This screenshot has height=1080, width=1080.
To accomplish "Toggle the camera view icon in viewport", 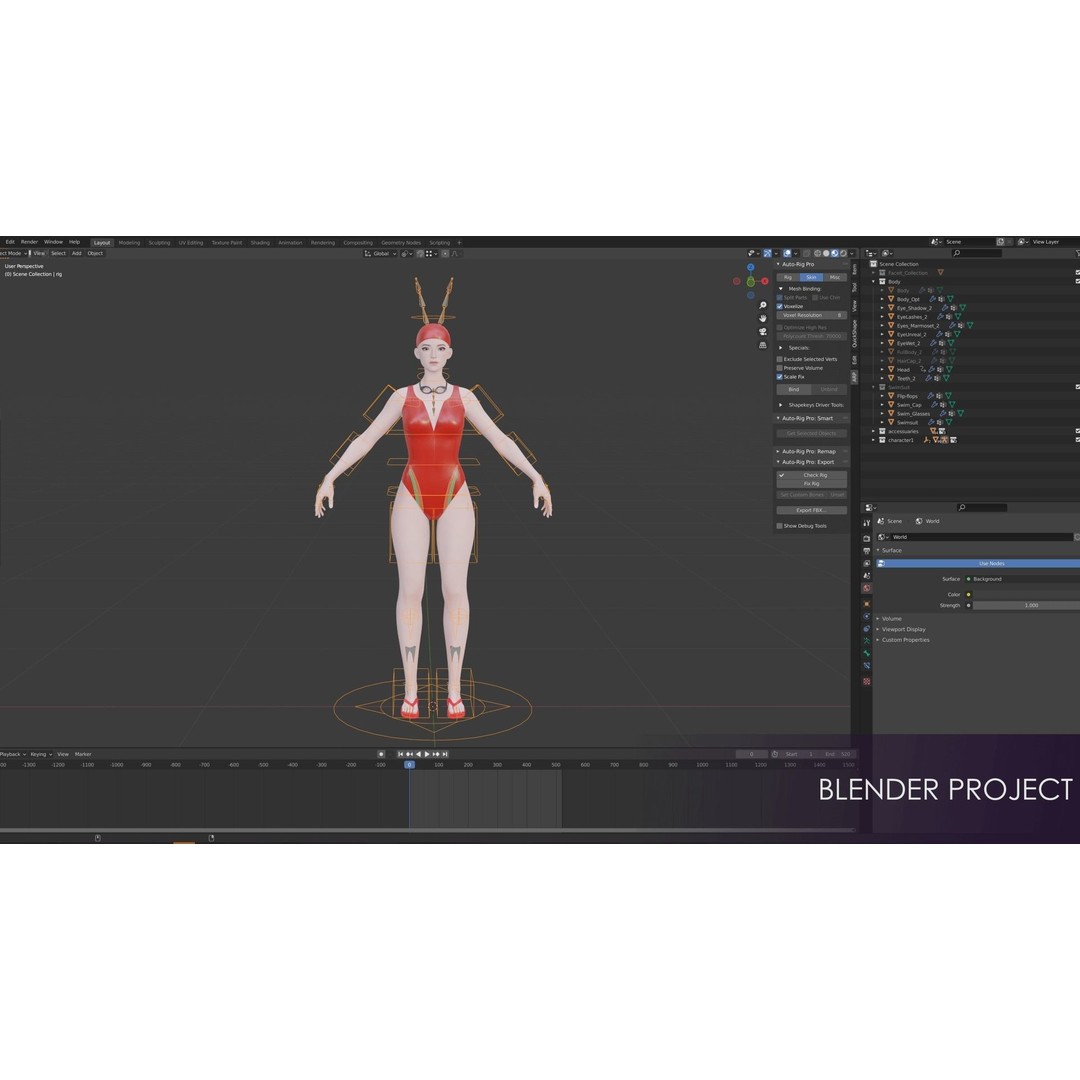I will (x=762, y=331).
